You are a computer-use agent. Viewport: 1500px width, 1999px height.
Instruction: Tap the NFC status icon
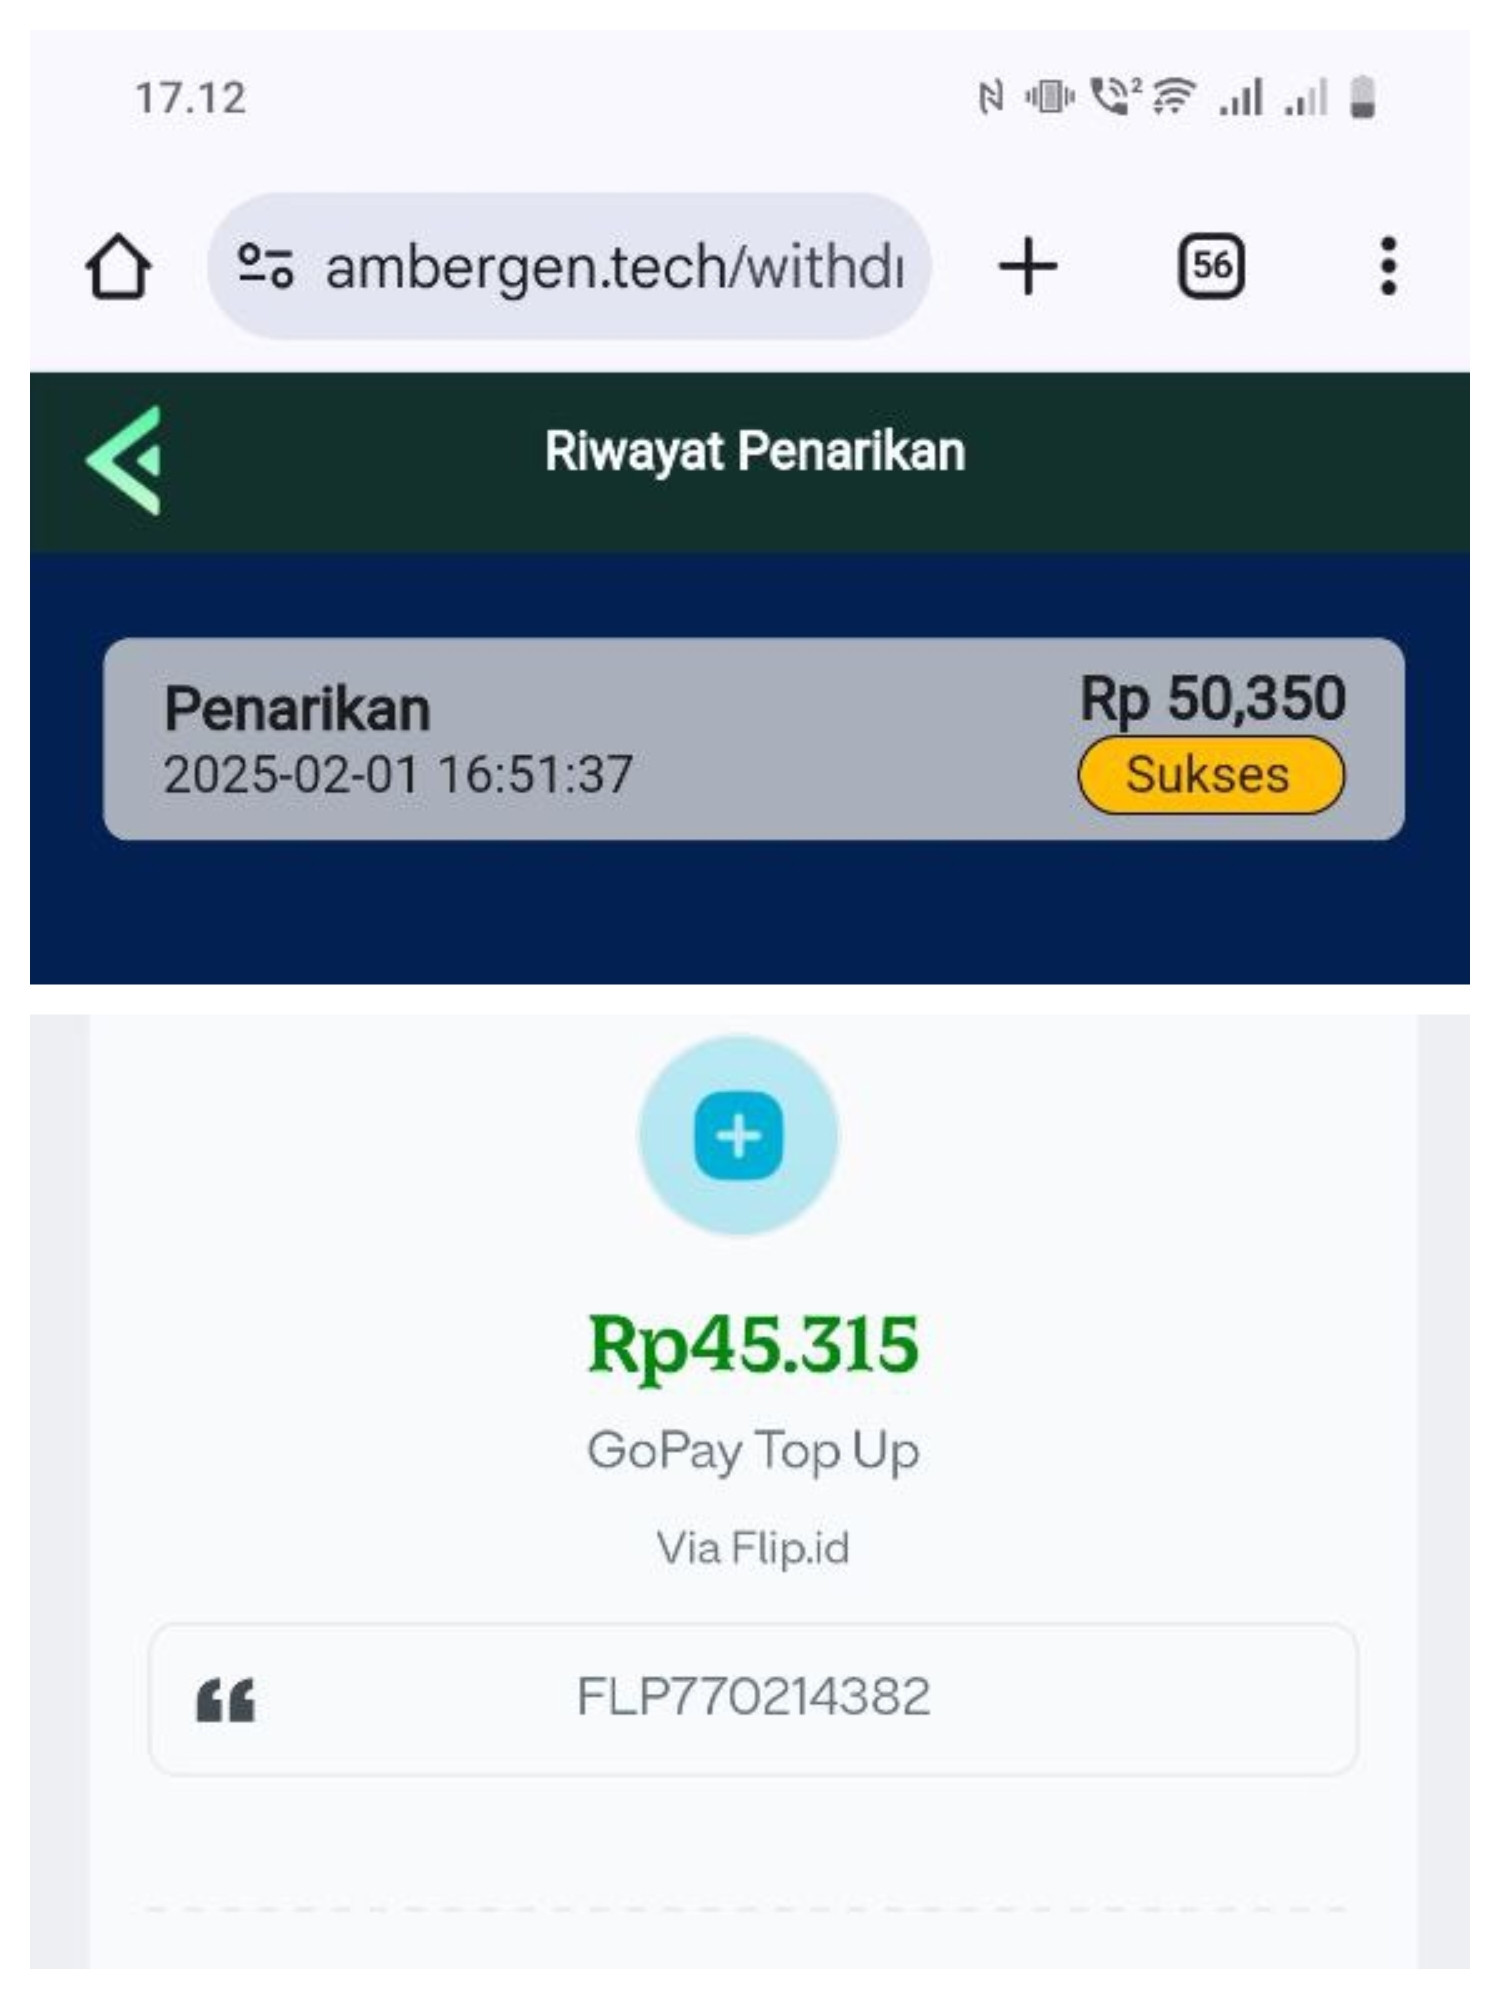[x=990, y=98]
